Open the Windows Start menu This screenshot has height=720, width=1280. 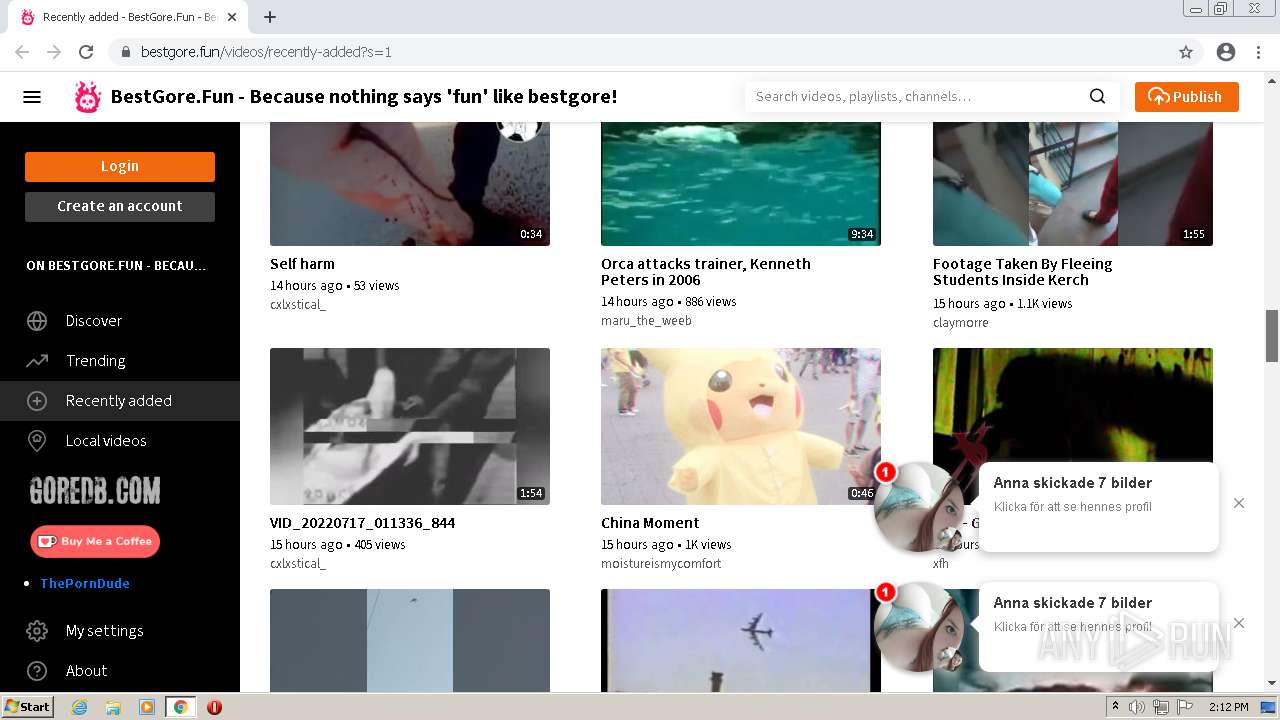pyautogui.click(x=28, y=707)
